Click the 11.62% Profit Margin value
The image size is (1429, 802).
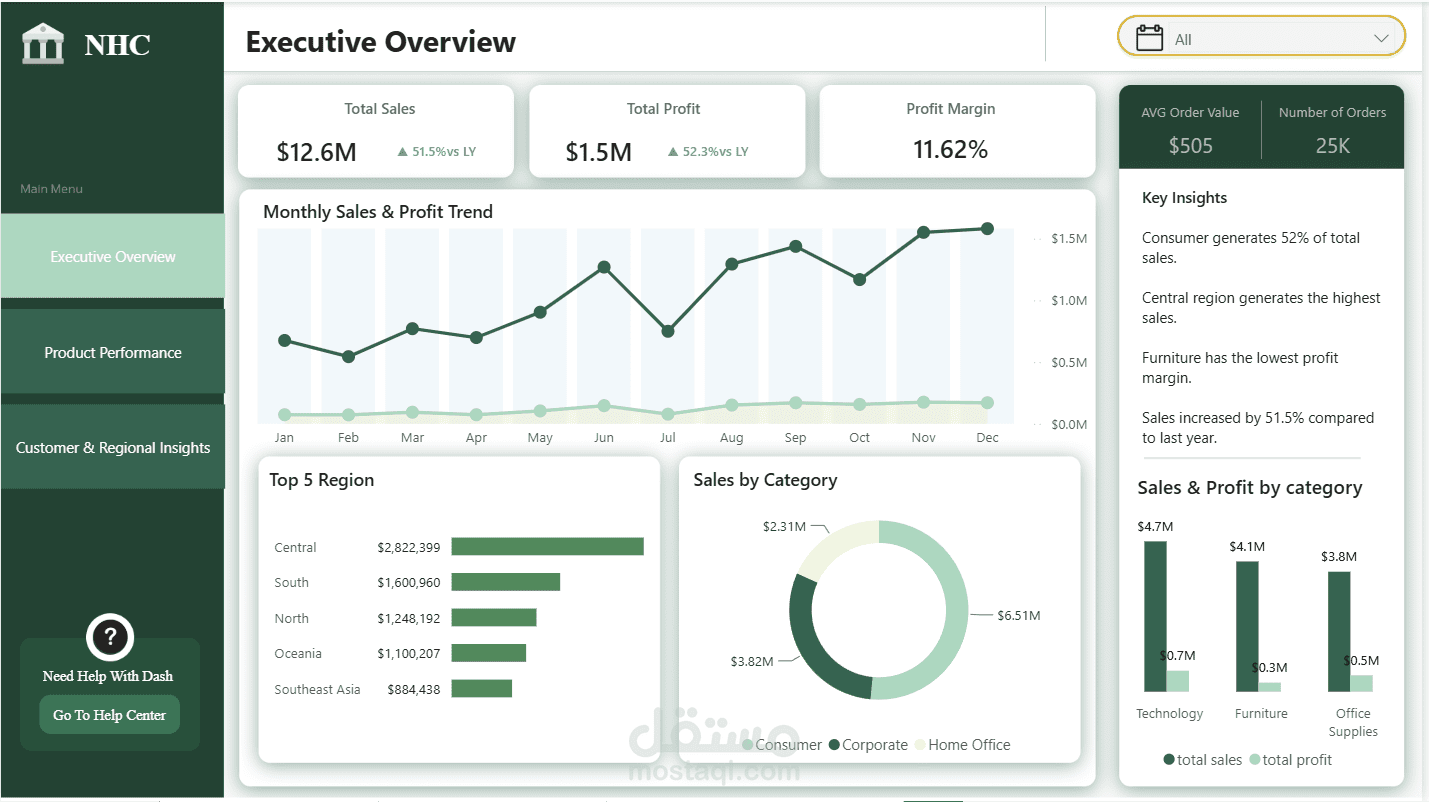coord(950,150)
